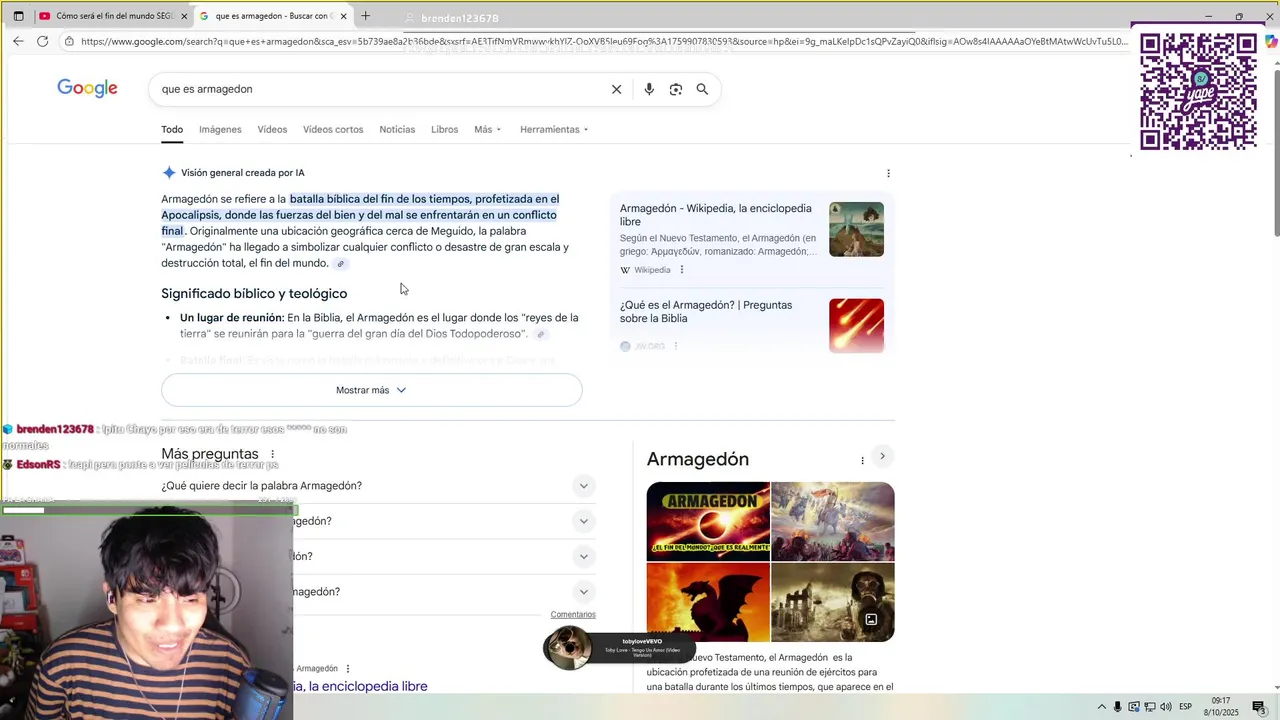1280x720 pixels.
Task: Click the image gallery icon on thumbnail
Action: point(871,619)
